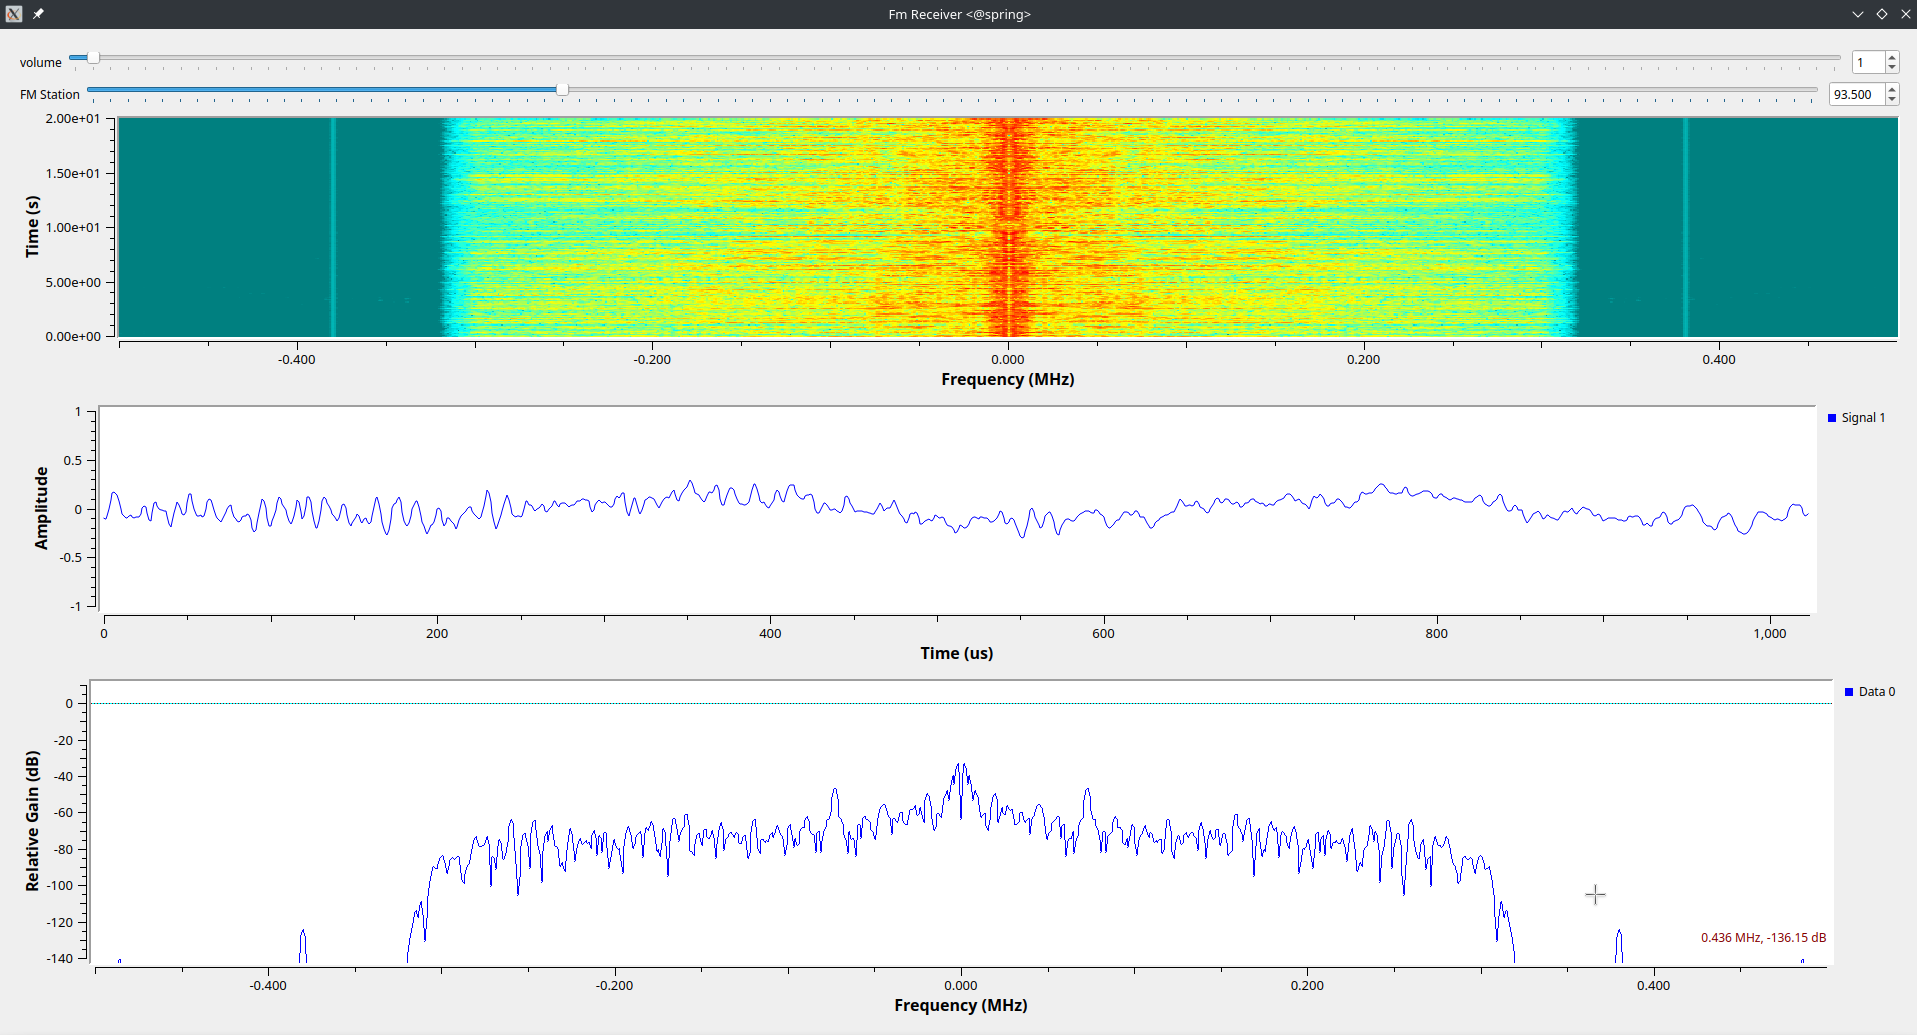Click the volume slider handle
Viewport: 1917px width, 1035px height.
click(93, 58)
